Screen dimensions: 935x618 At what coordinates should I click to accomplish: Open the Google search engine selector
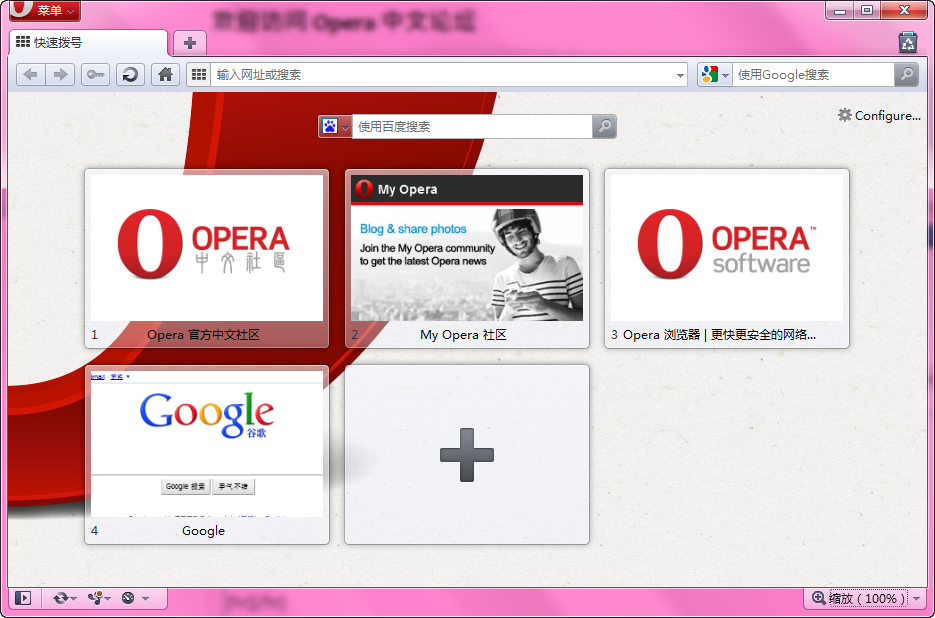pyautogui.click(x=715, y=75)
